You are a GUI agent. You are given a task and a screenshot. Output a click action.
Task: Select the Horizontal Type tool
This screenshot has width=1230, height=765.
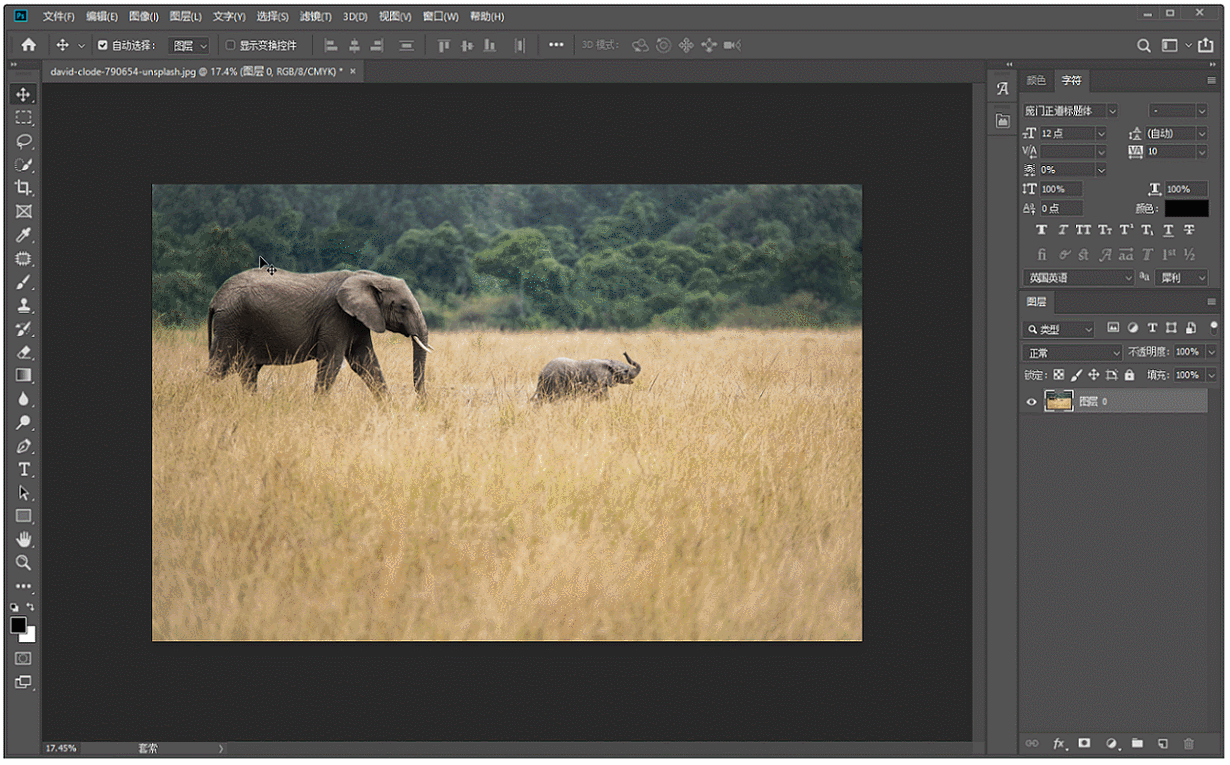tap(23, 469)
